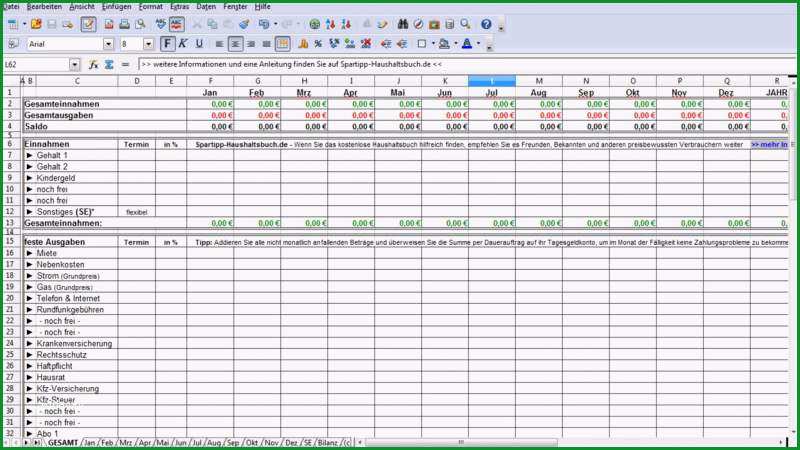The width and height of the screenshot is (800, 450).
Task: Run the spelling check
Action: (x=161, y=24)
